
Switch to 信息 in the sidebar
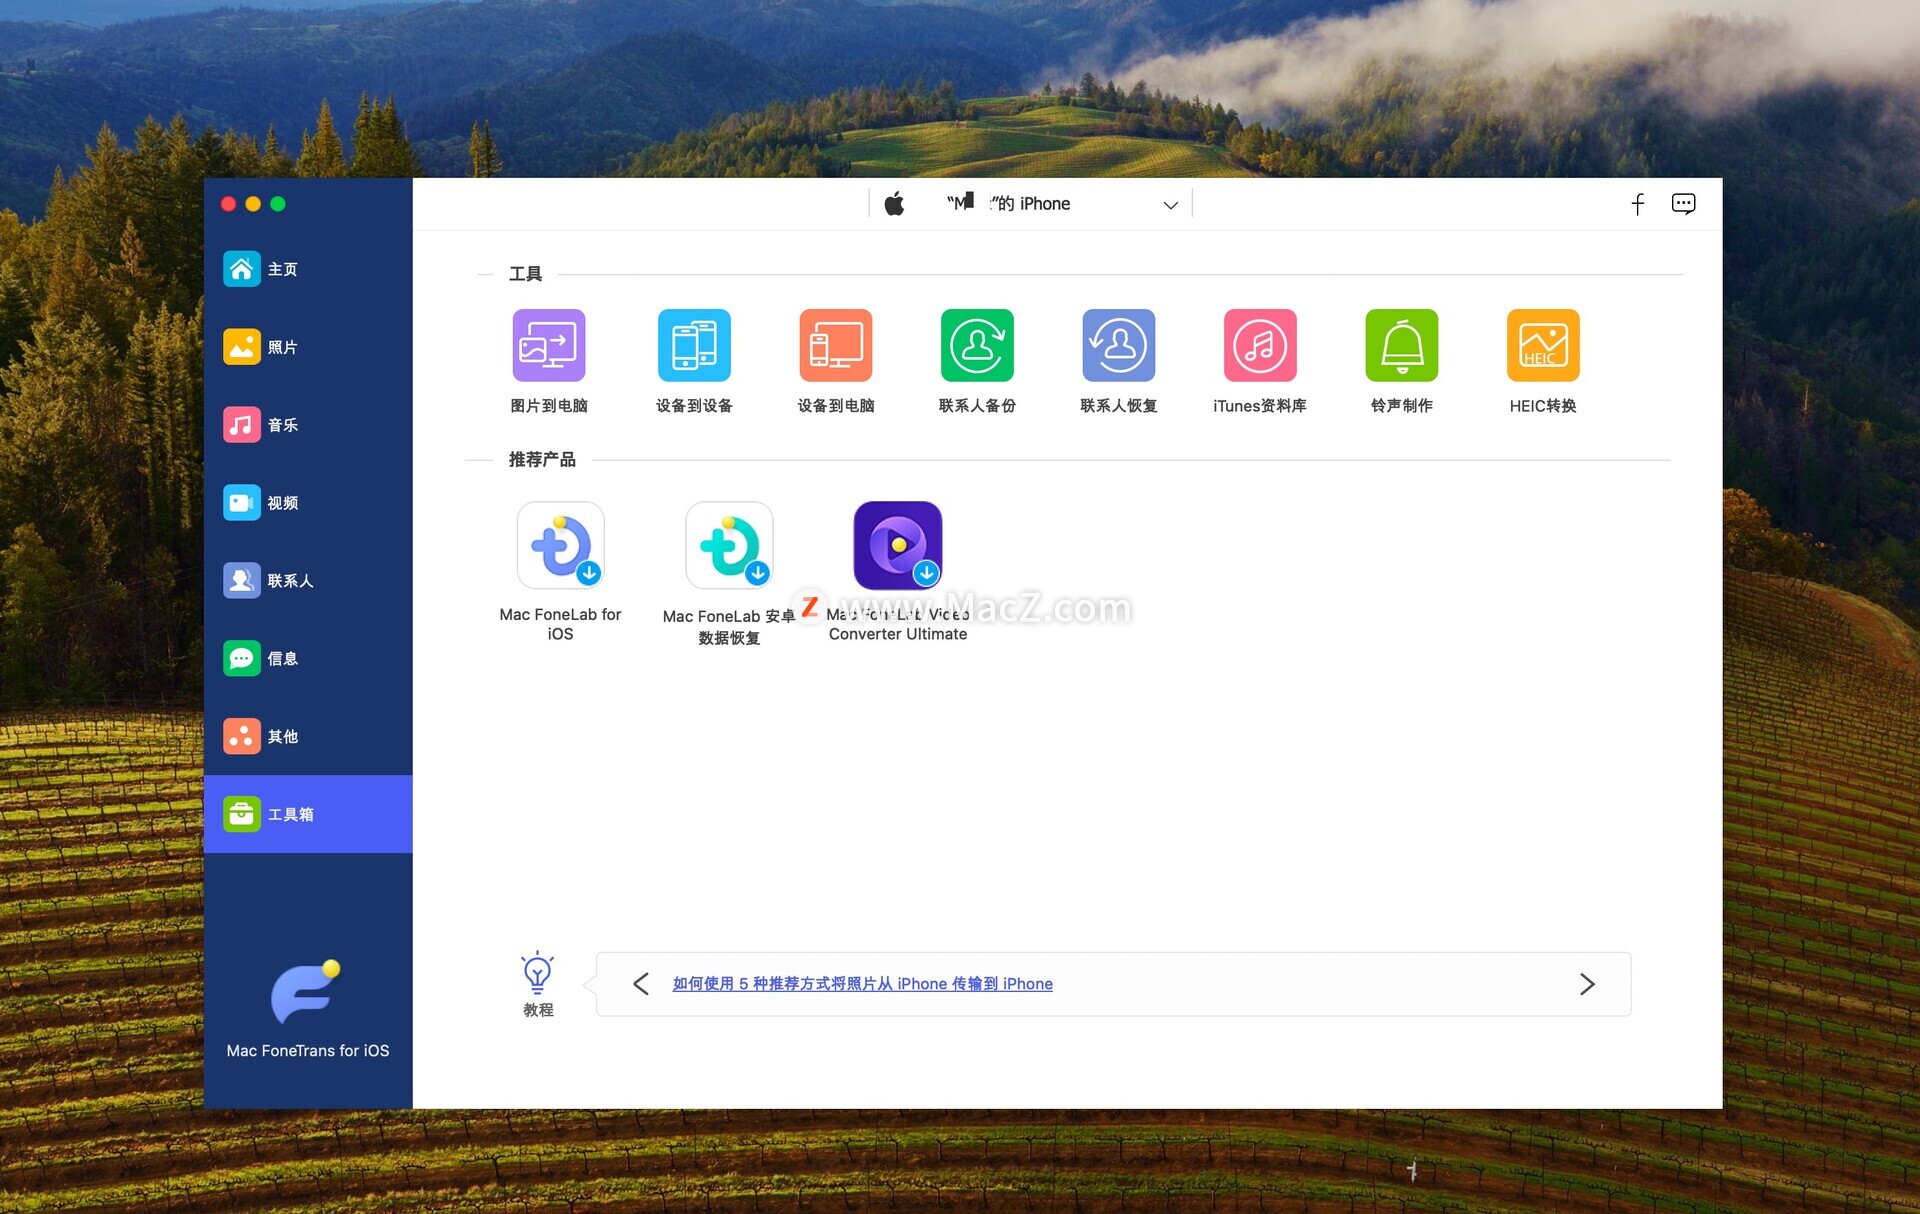click(308, 659)
